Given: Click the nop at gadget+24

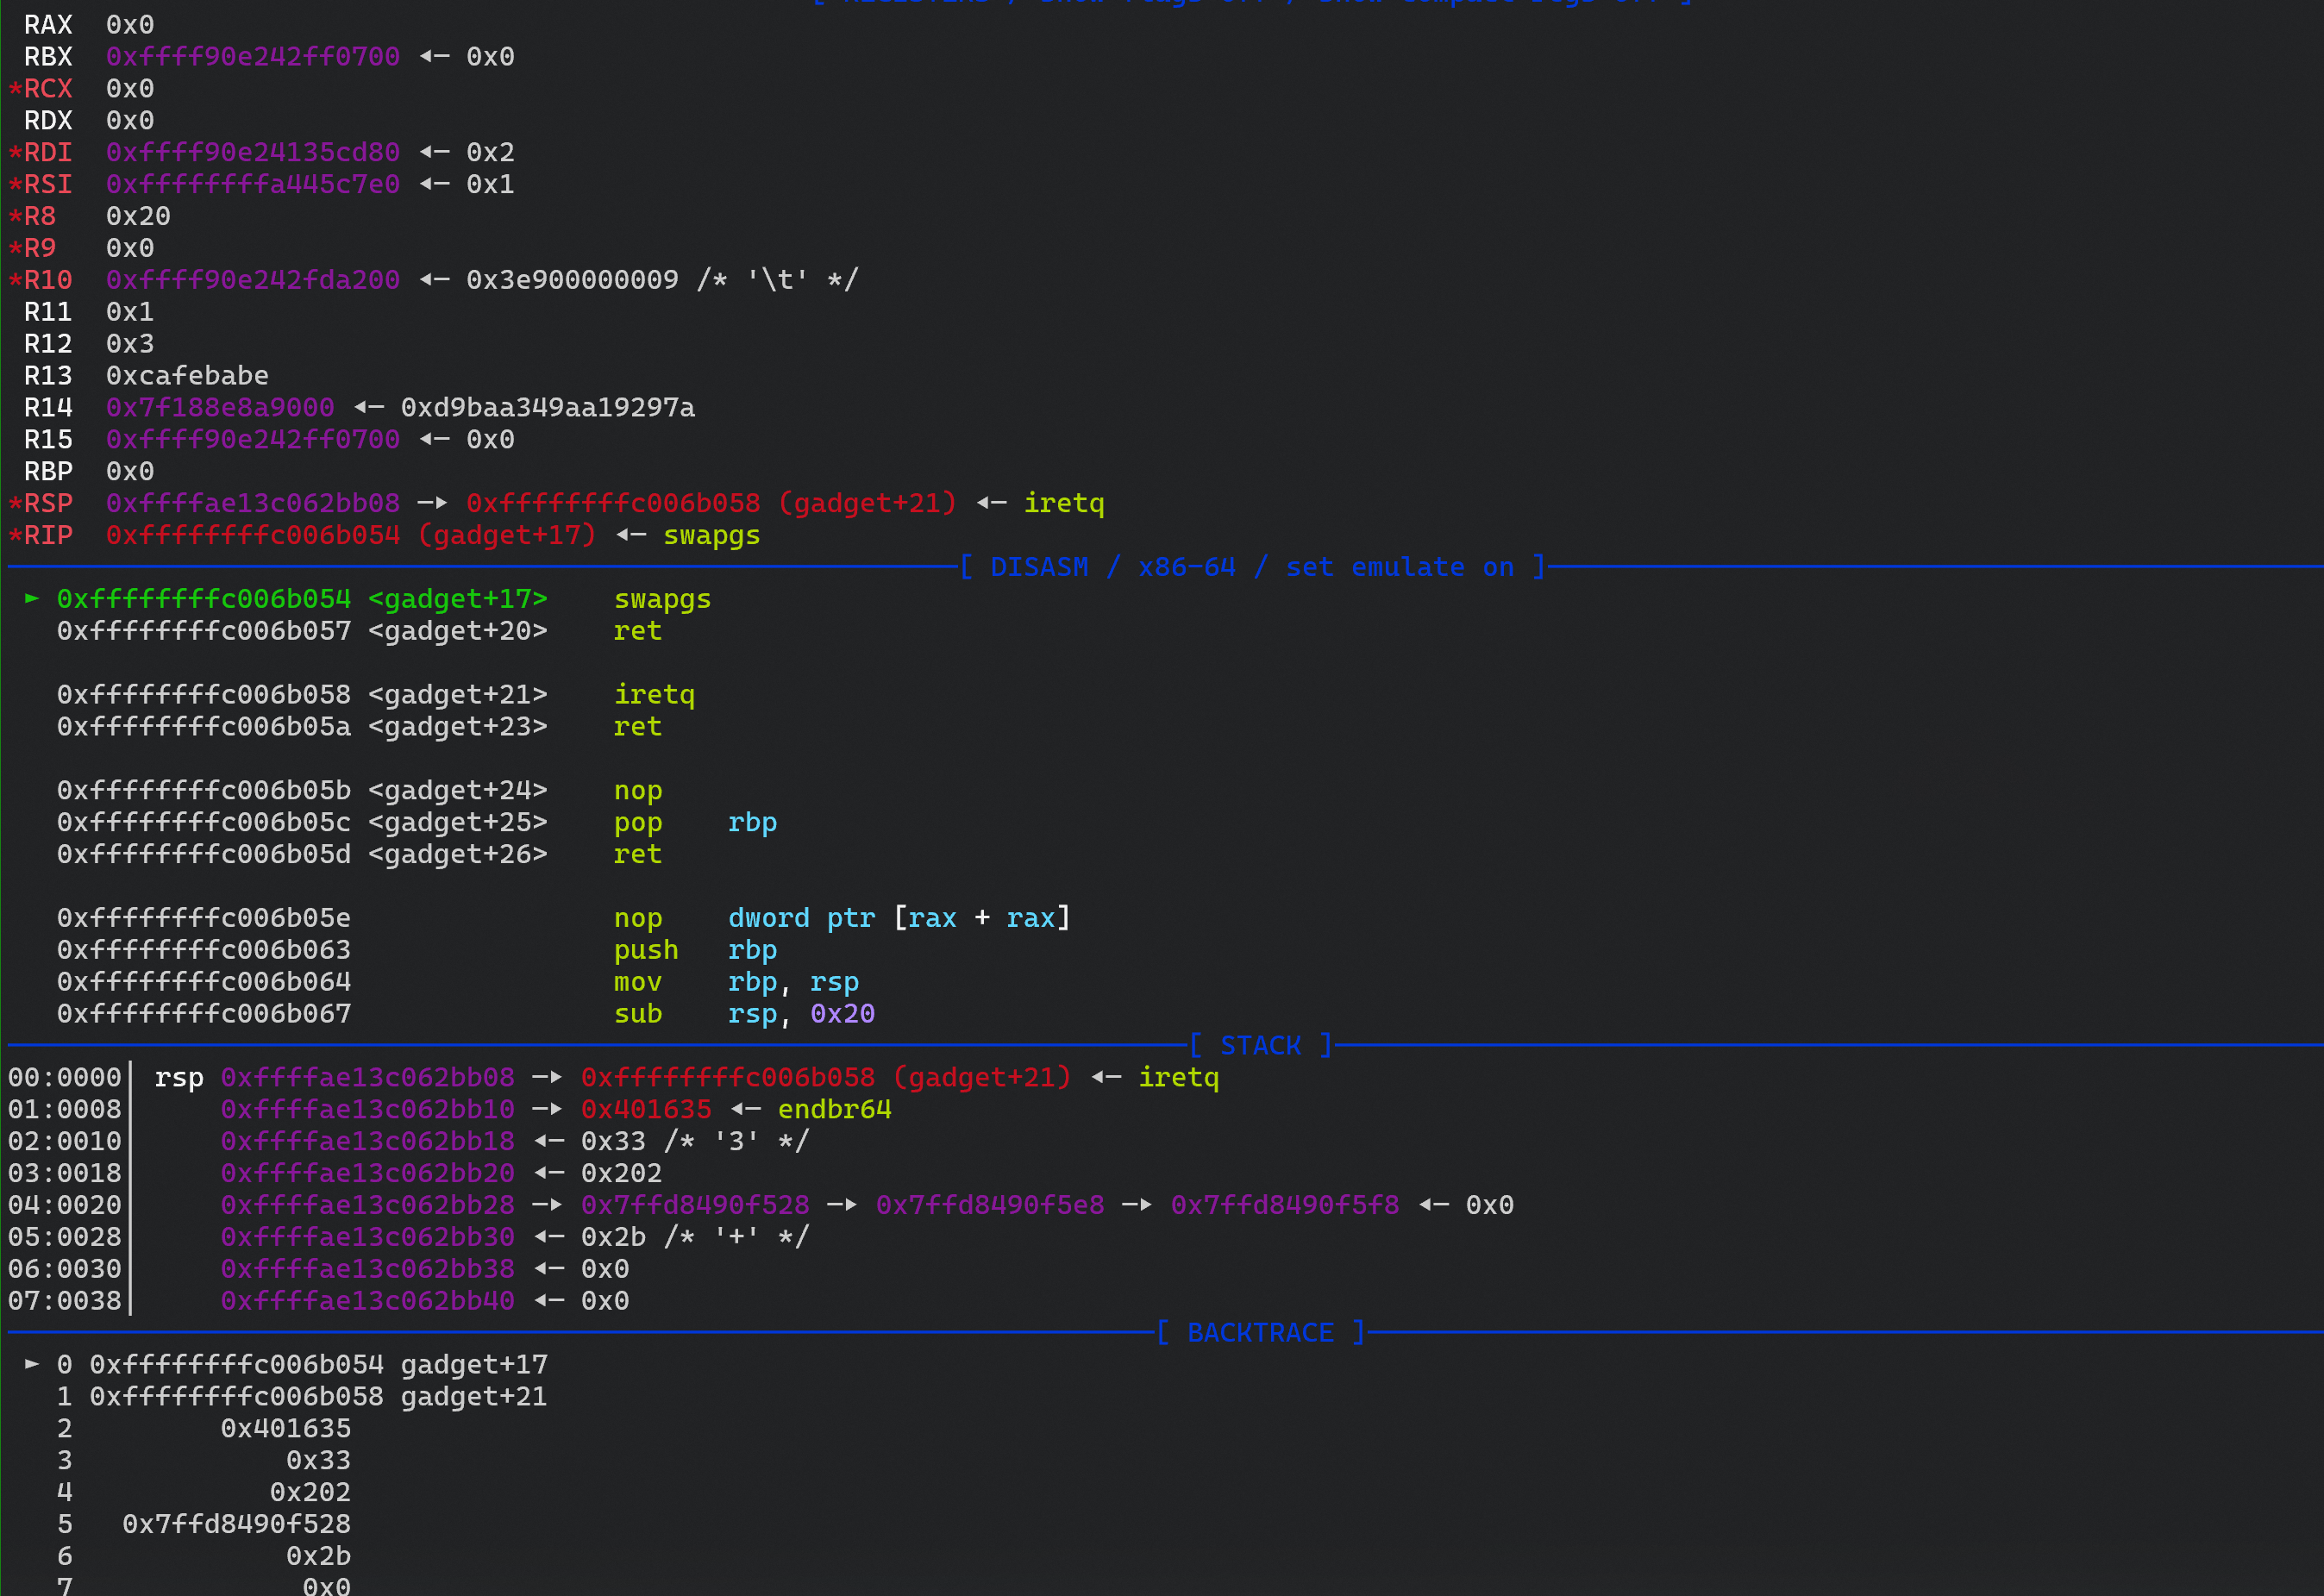Looking at the screenshot, I should (x=638, y=791).
